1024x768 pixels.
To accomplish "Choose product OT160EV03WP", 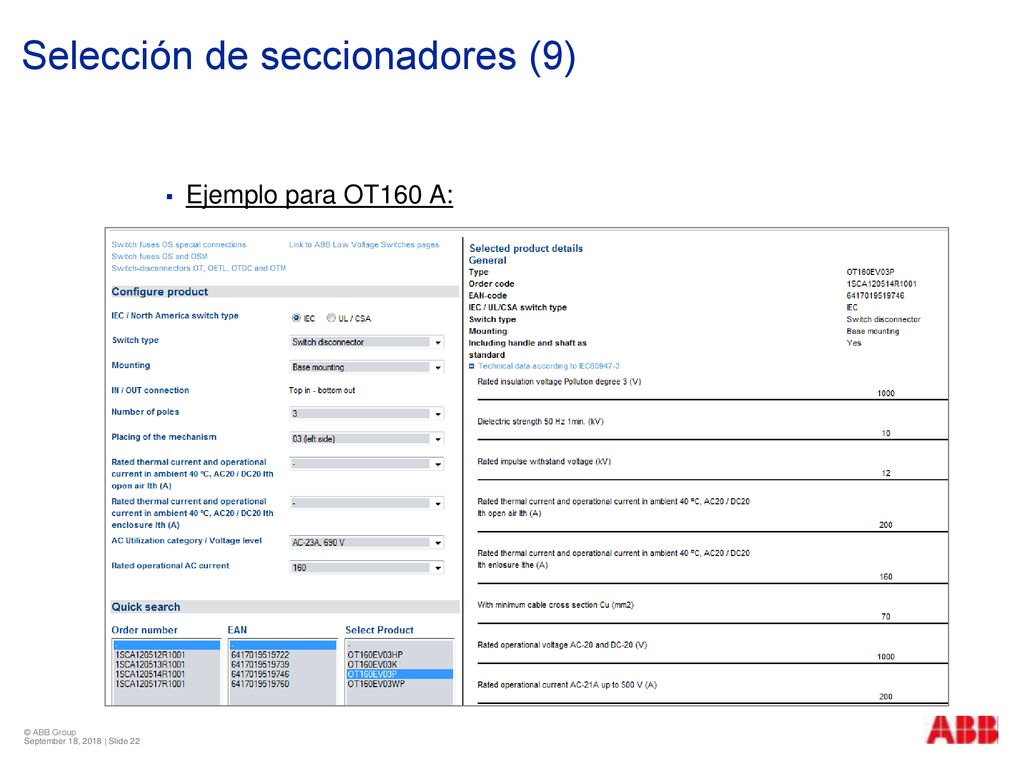I will (x=376, y=684).
